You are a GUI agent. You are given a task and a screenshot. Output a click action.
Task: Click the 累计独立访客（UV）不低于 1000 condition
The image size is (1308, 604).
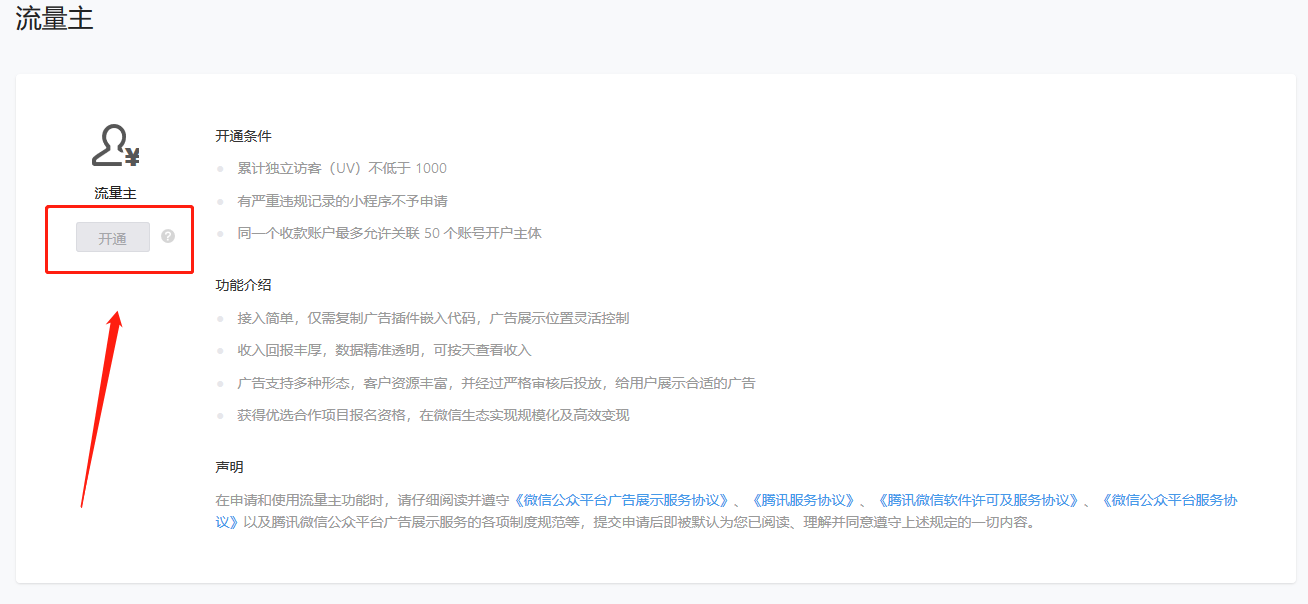tap(341, 168)
